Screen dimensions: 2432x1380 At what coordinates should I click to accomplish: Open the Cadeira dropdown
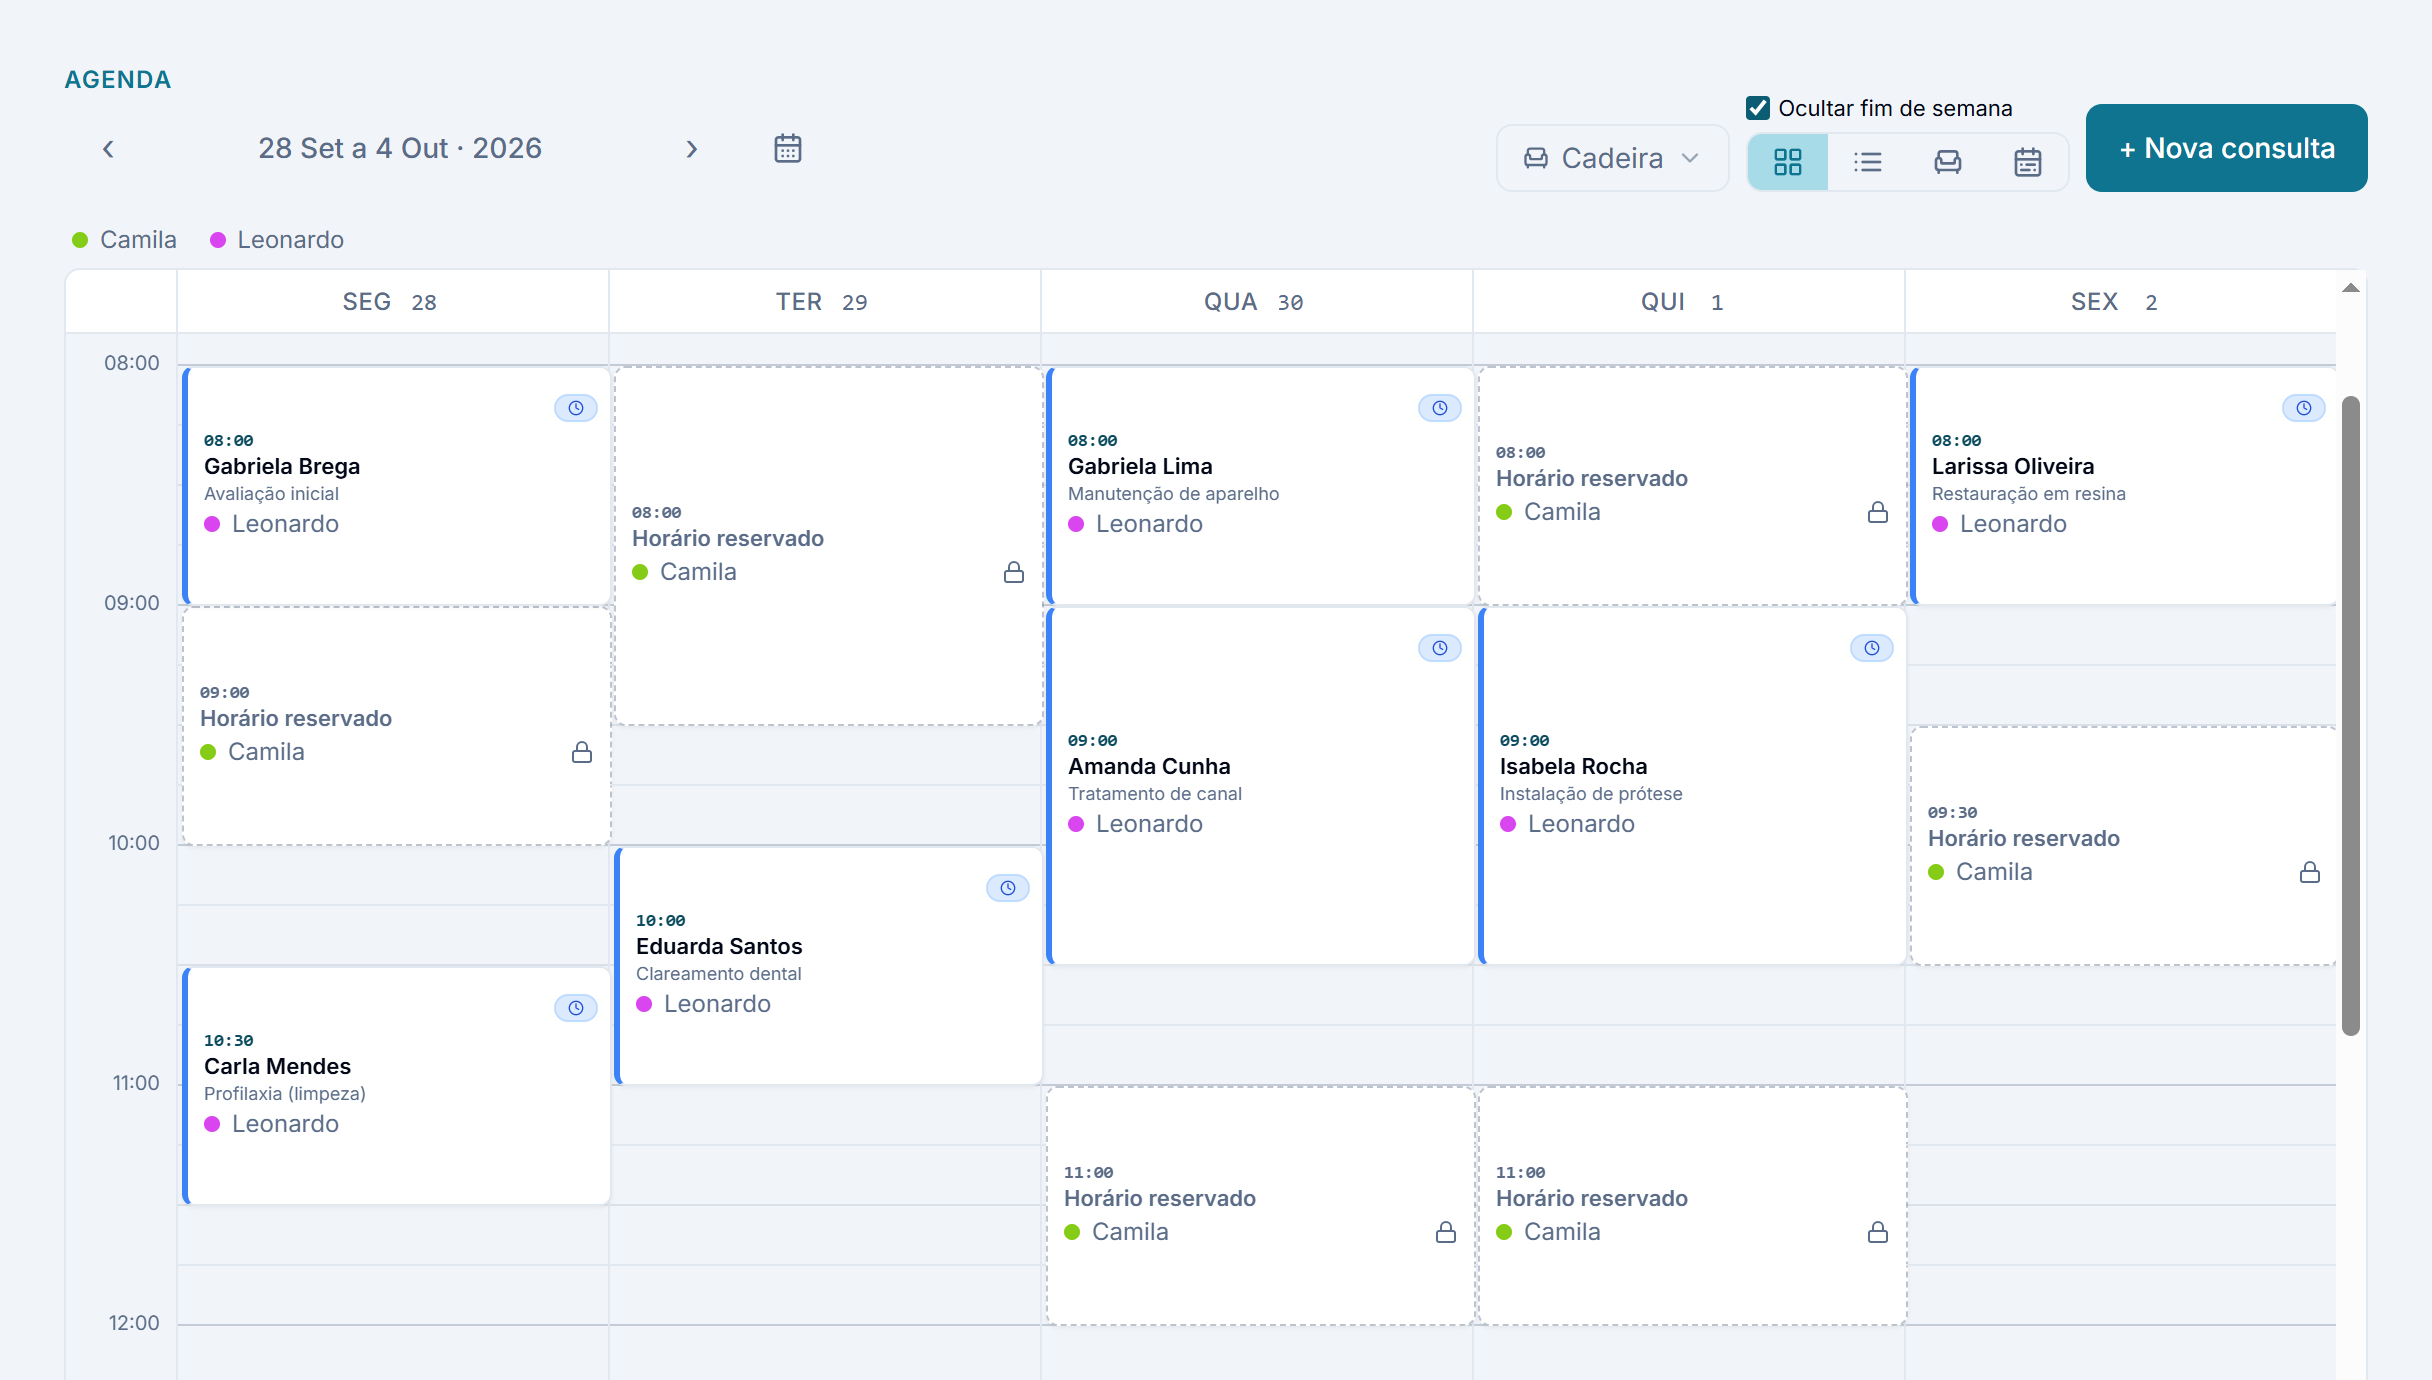pyautogui.click(x=1612, y=158)
